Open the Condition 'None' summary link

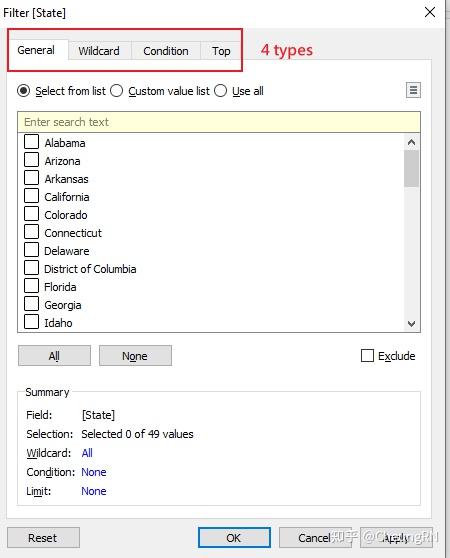[94, 472]
